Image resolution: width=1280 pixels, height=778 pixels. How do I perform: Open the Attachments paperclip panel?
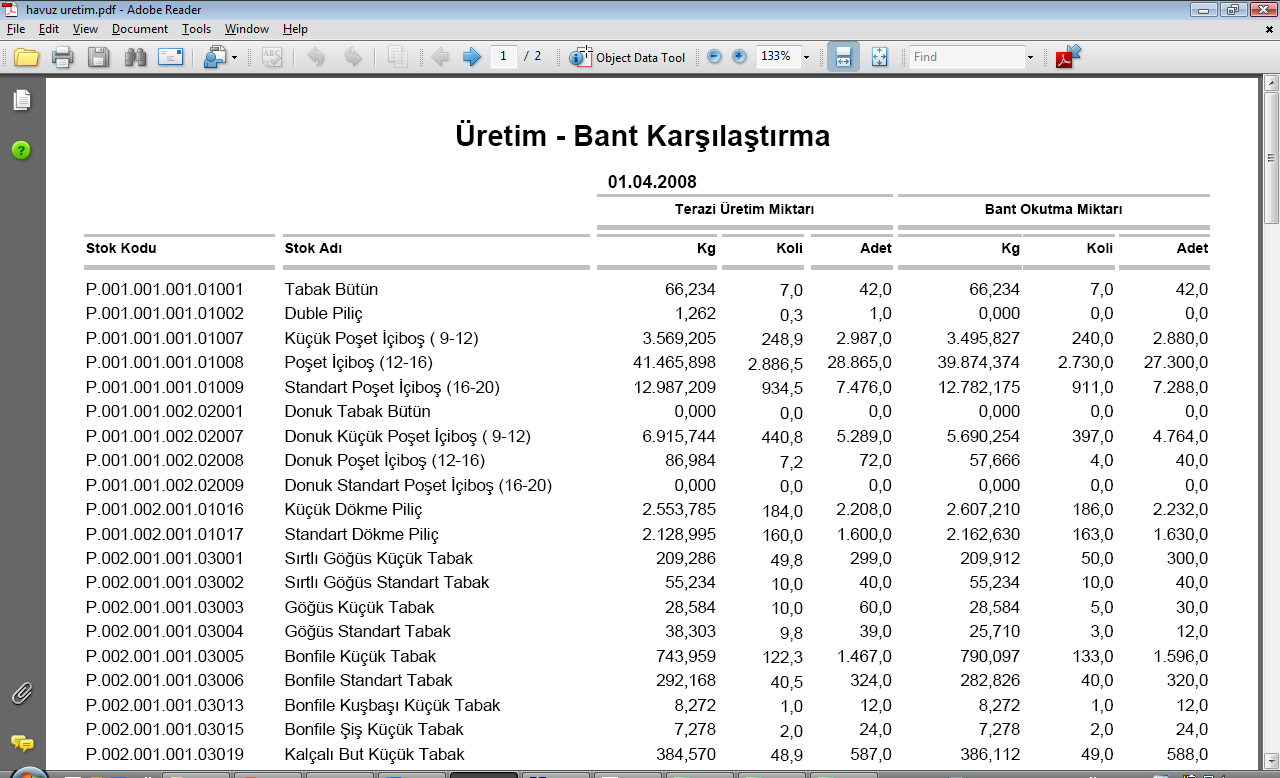[22, 693]
